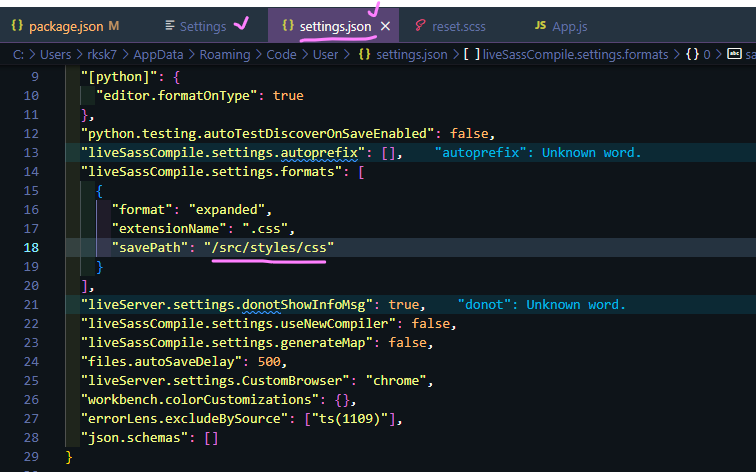The image size is (756, 472).
Task: Click "liveSassCompile.settings.generateMap" key
Action: click(227, 343)
